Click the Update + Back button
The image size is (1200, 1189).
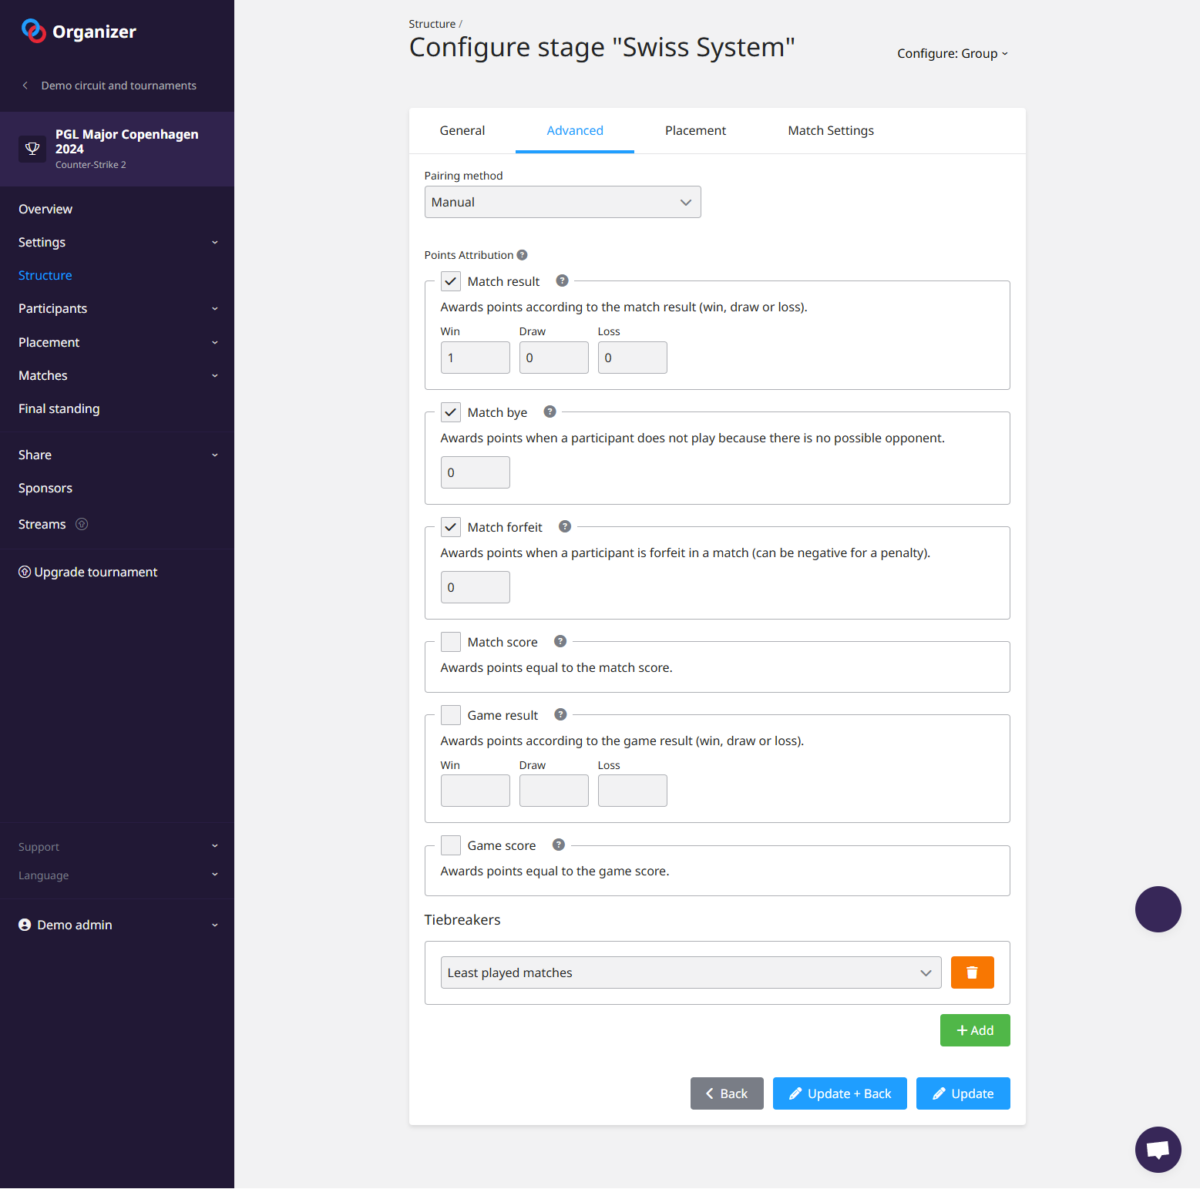839,1092
